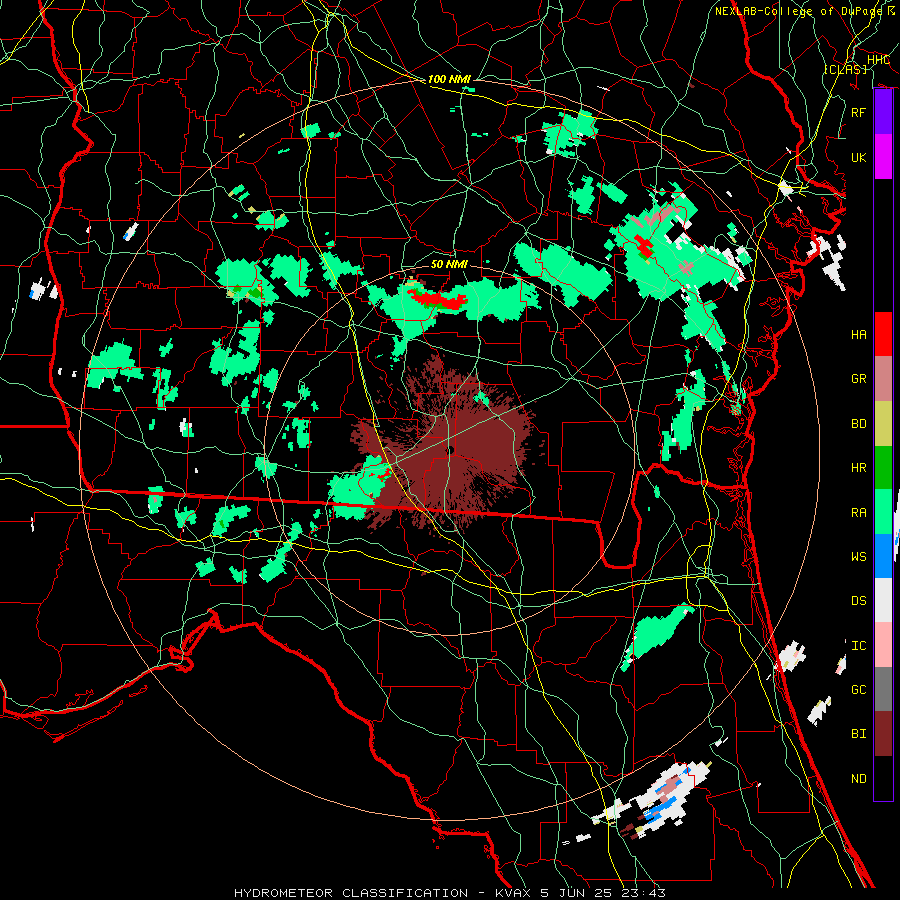Click the 'DS' legend label
The image size is (900, 900).
858,601
